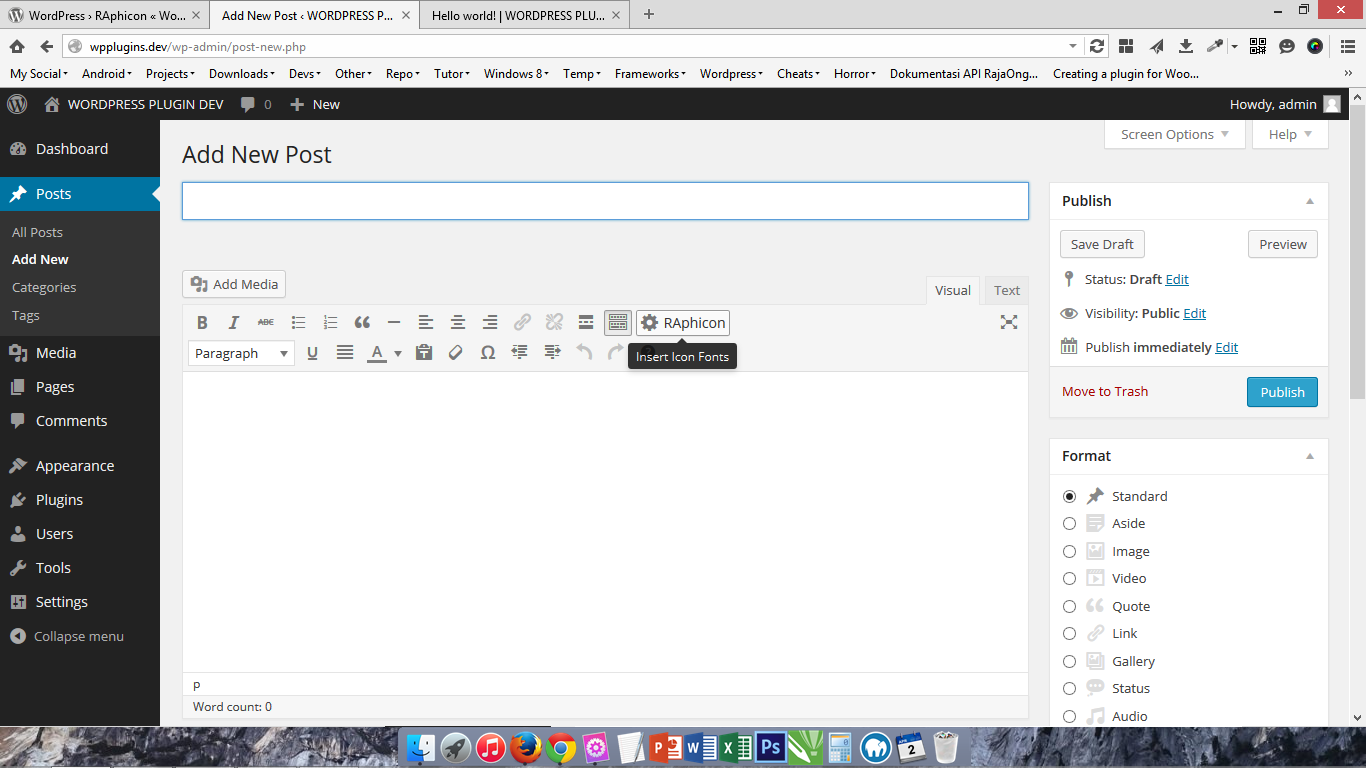Click the insert/edit link icon
Image resolution: width=1366 pixels, height=768 pixels.
[522, 322]
